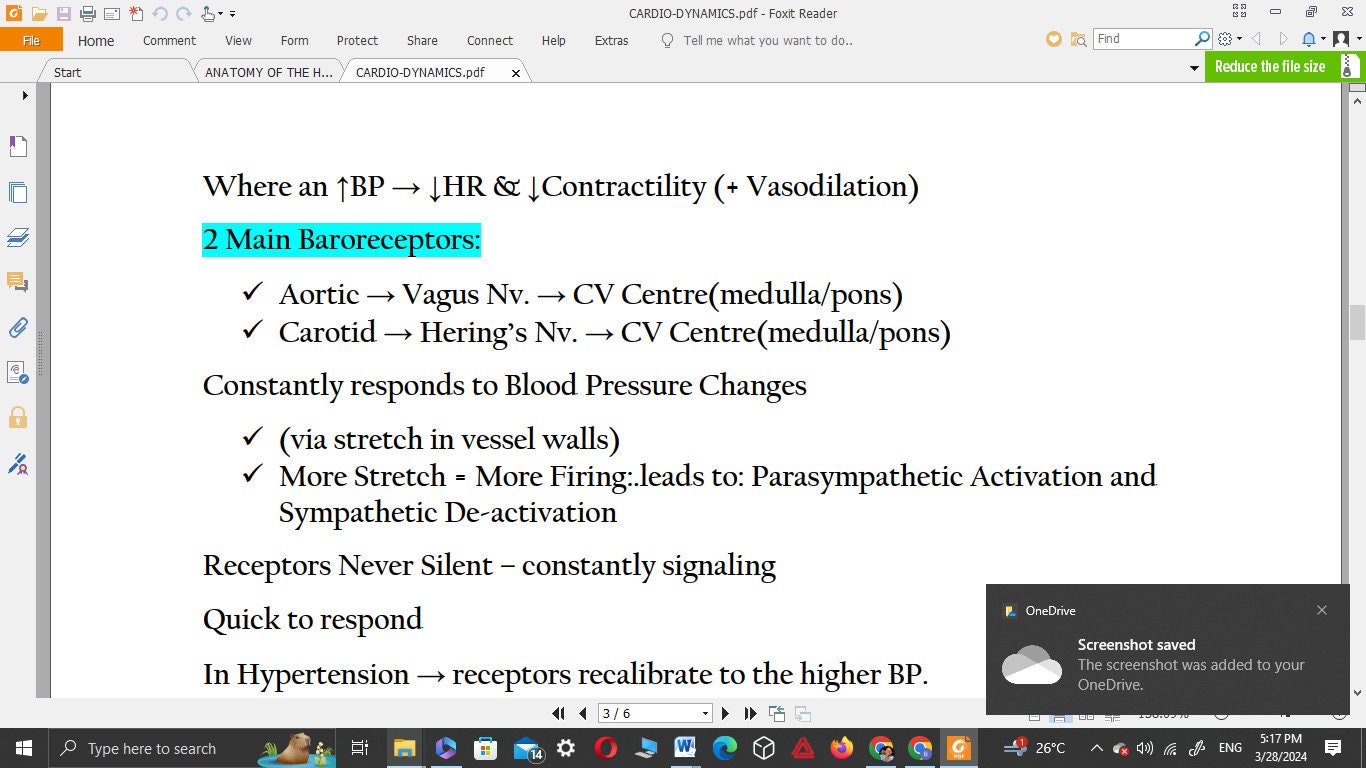Go to the previous page arrow
Image resolution: width=1366 pixels, height=768 pixels.
[x=583, y=713]
